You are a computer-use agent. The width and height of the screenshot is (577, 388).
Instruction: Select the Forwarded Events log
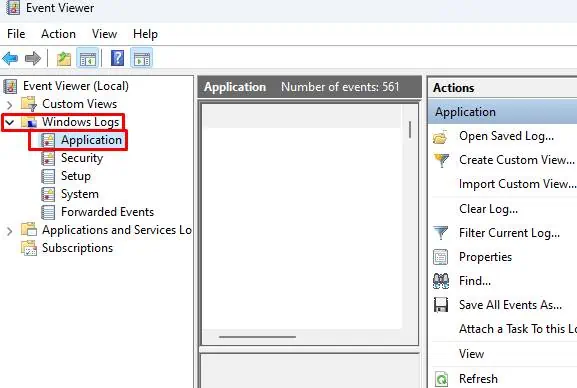pyautogui.click(x=107, y=212)
